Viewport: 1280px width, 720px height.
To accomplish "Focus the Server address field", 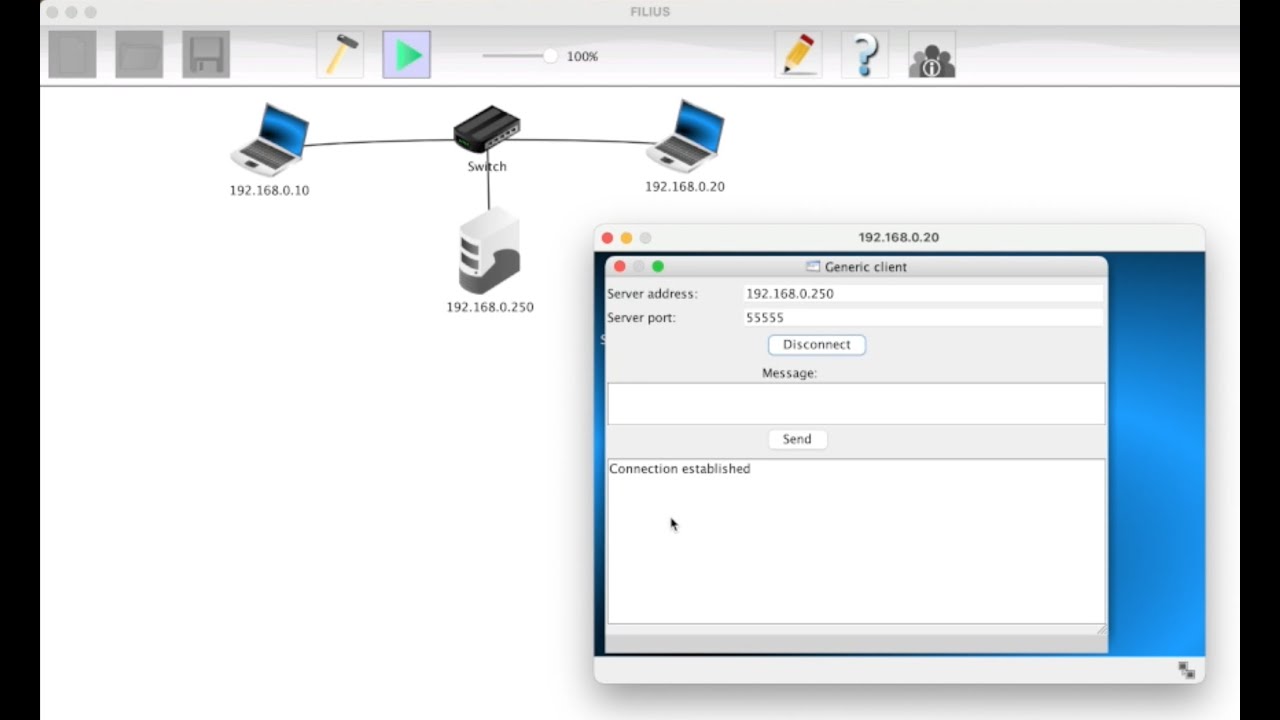I will click(923, 294).
